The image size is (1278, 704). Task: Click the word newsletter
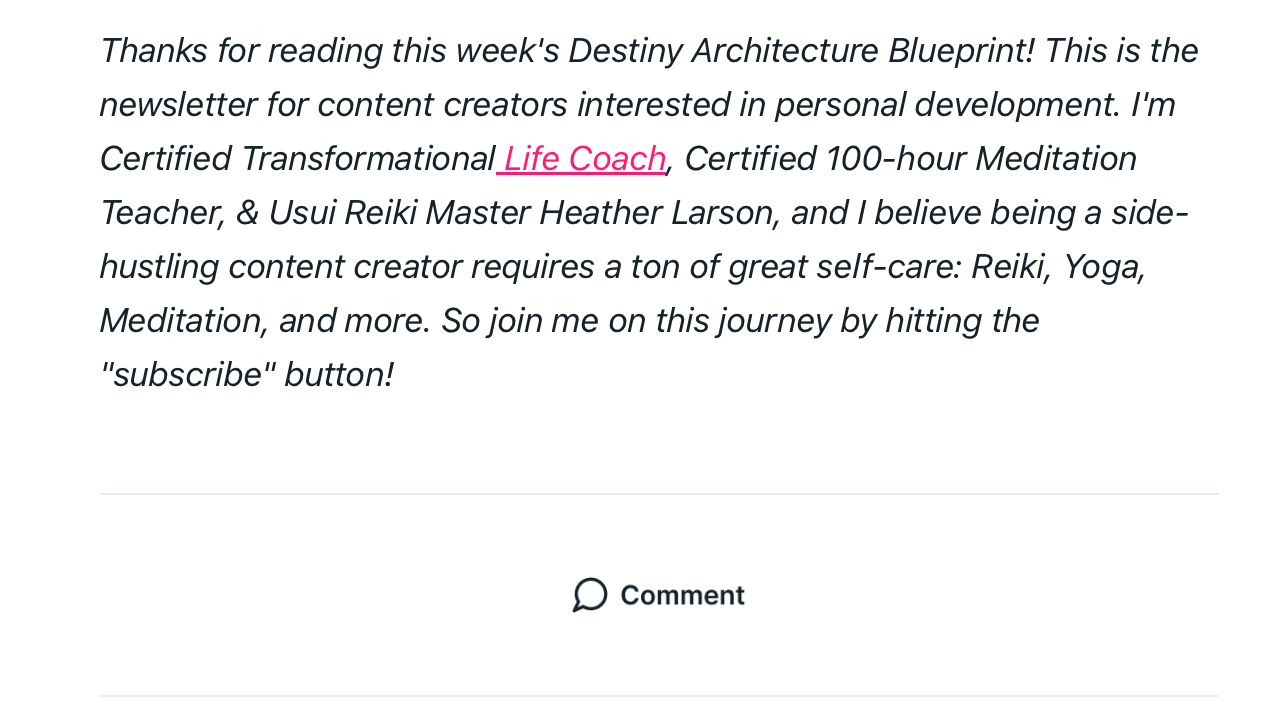(x=178, y=104)
